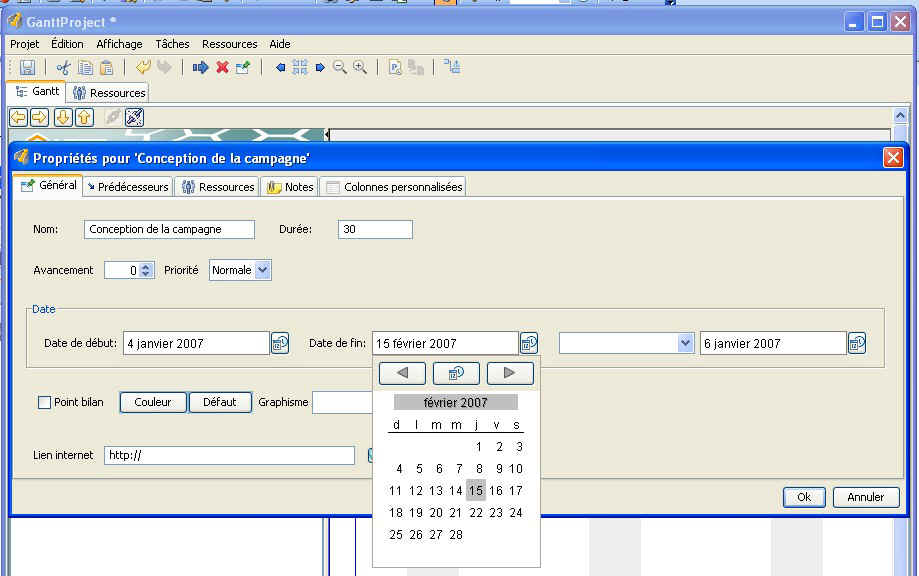The image size is (919, 576).
Task: Open task properties toolbar icon
Action: pos(243,67)
